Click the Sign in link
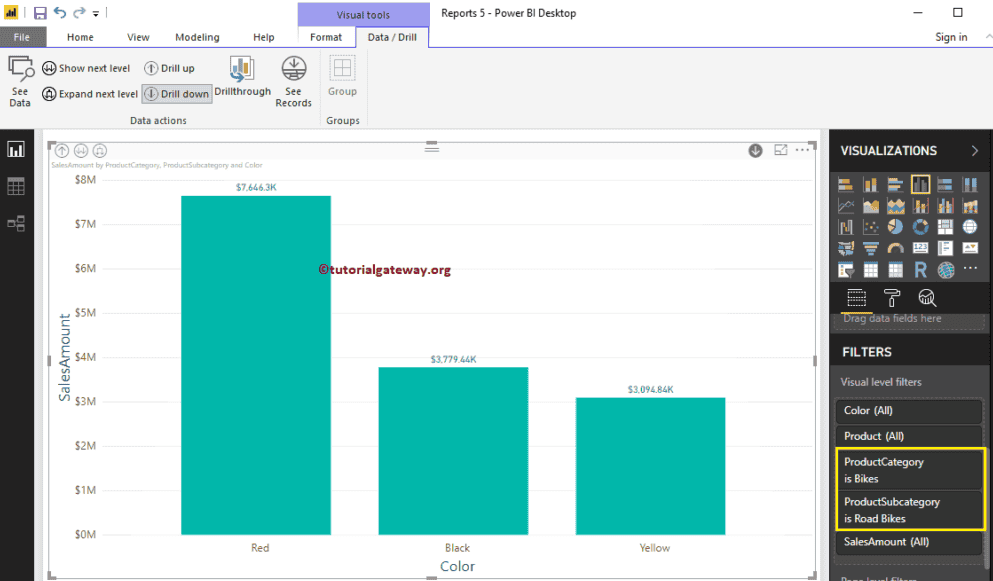 (951, 37)
